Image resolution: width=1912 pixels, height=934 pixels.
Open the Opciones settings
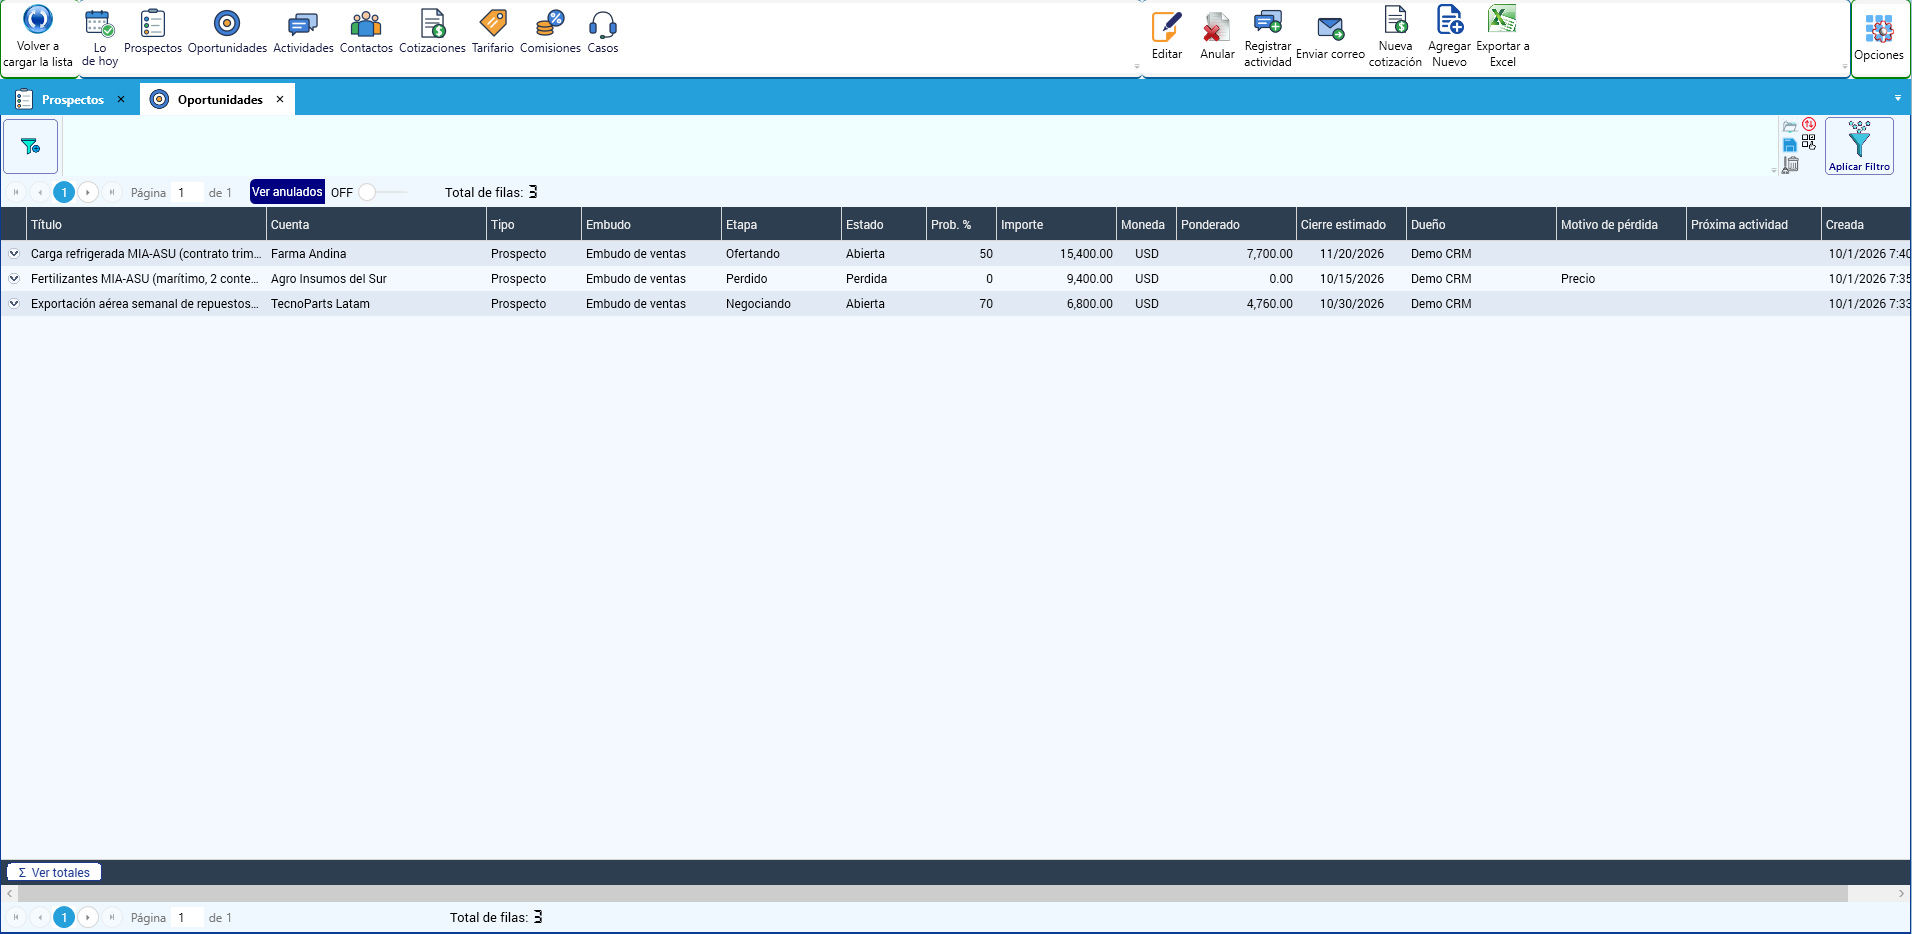[1879, 38]
